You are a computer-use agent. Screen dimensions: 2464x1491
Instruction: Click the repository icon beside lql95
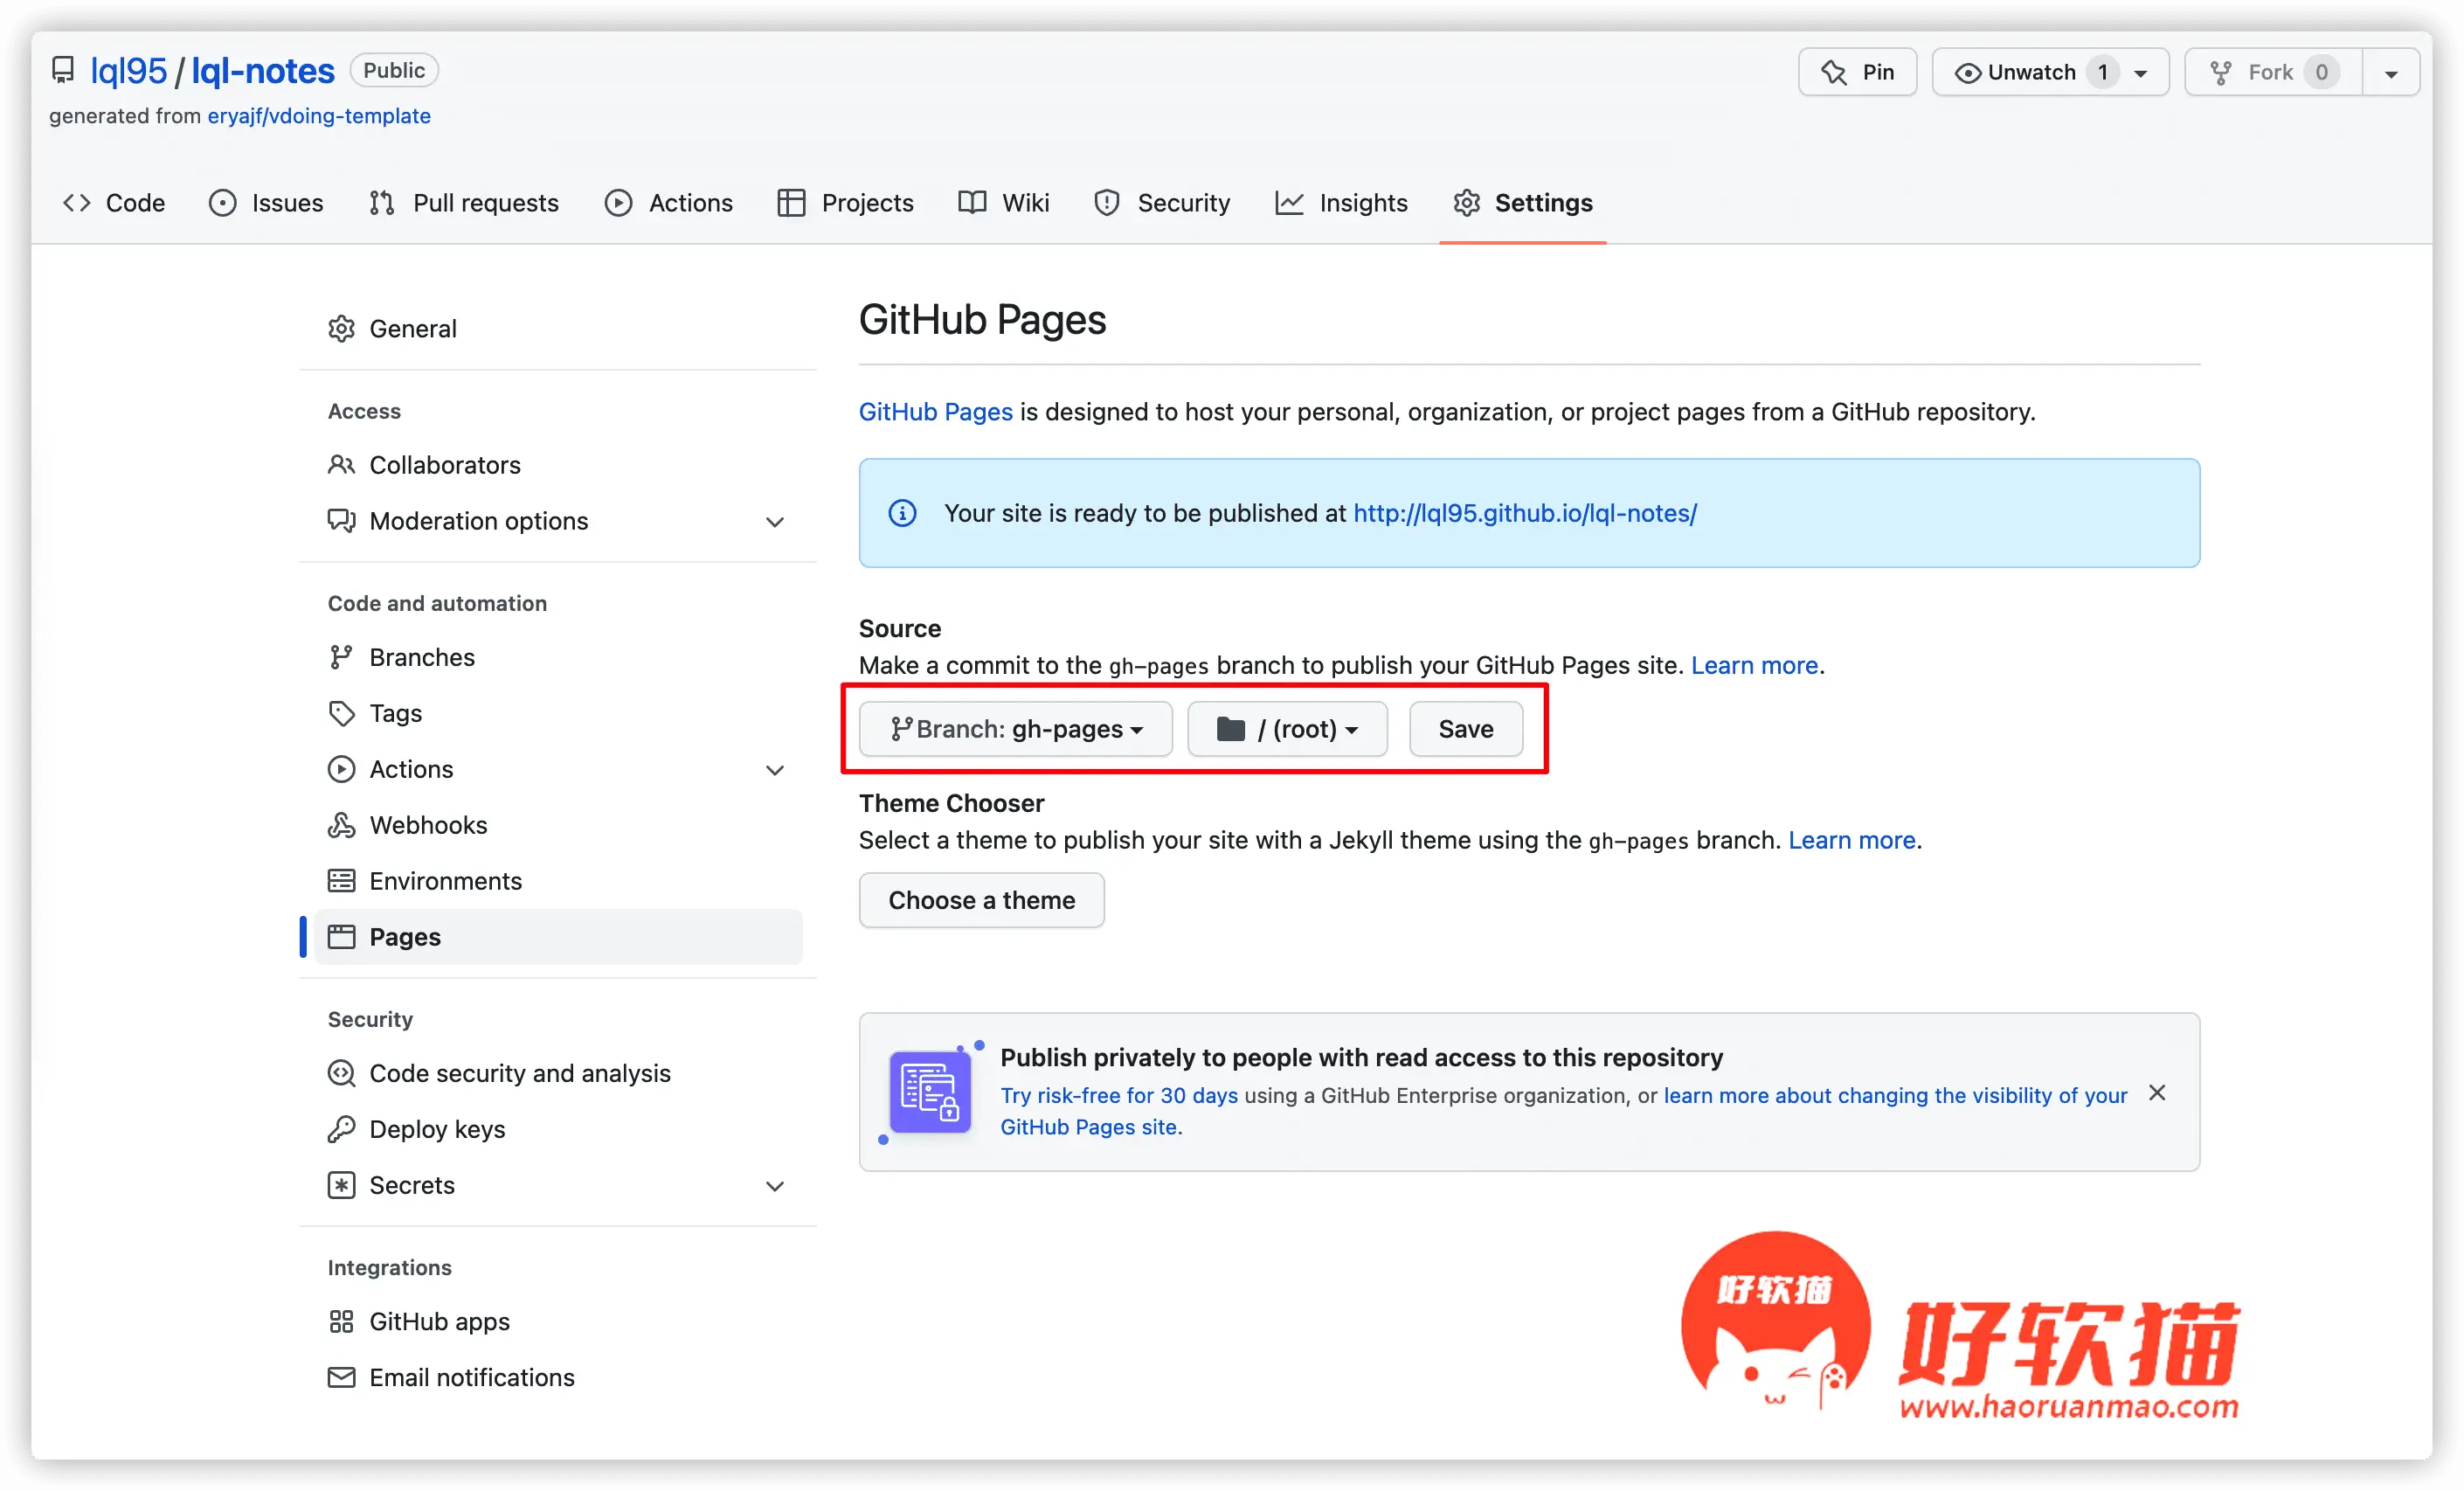click(x=63, y=70)
